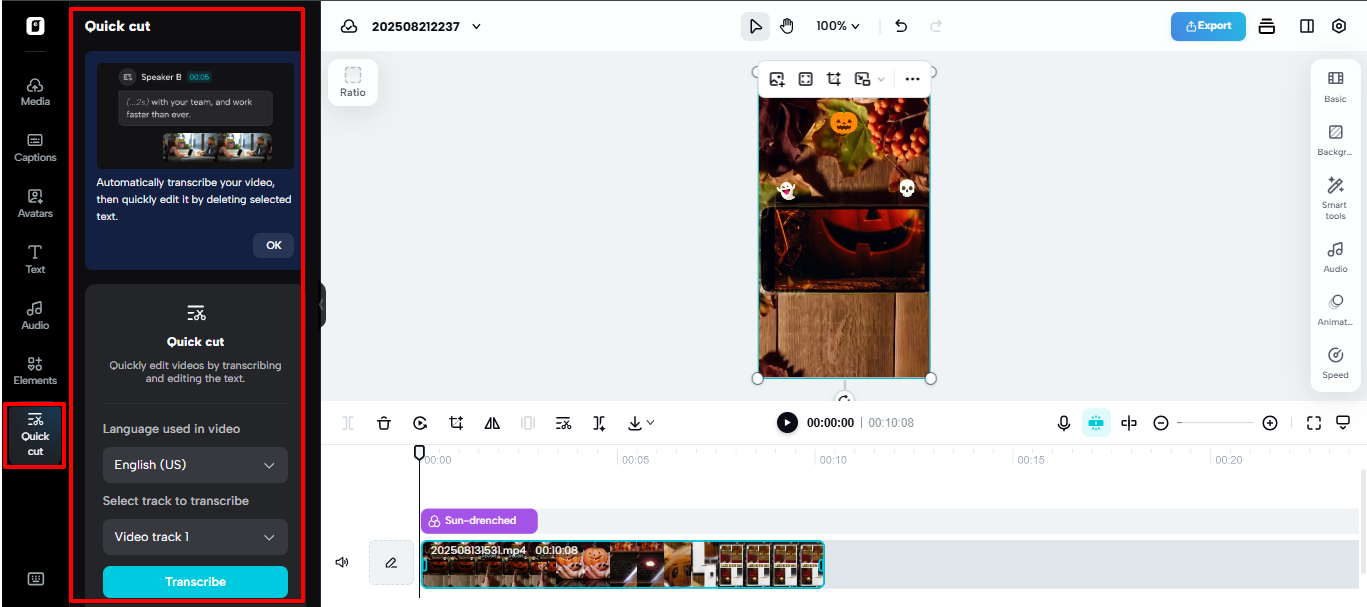This screenshot has height=607, width=1367.
Task: Dismiss the Quick cut tip with OK
Action: pyautogui.click(x=274, y=245)
